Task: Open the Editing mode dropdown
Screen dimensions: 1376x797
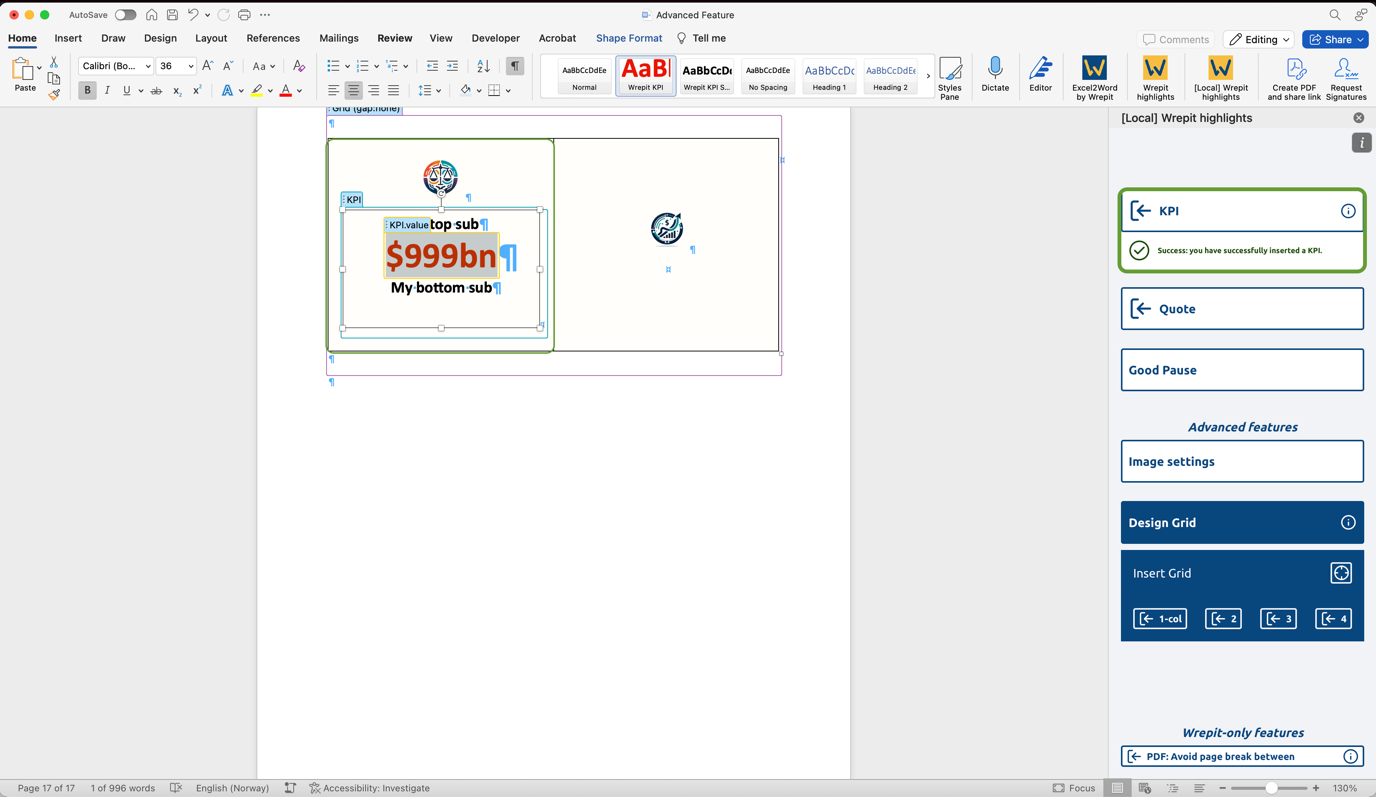Action: (x=1259, y=39)
